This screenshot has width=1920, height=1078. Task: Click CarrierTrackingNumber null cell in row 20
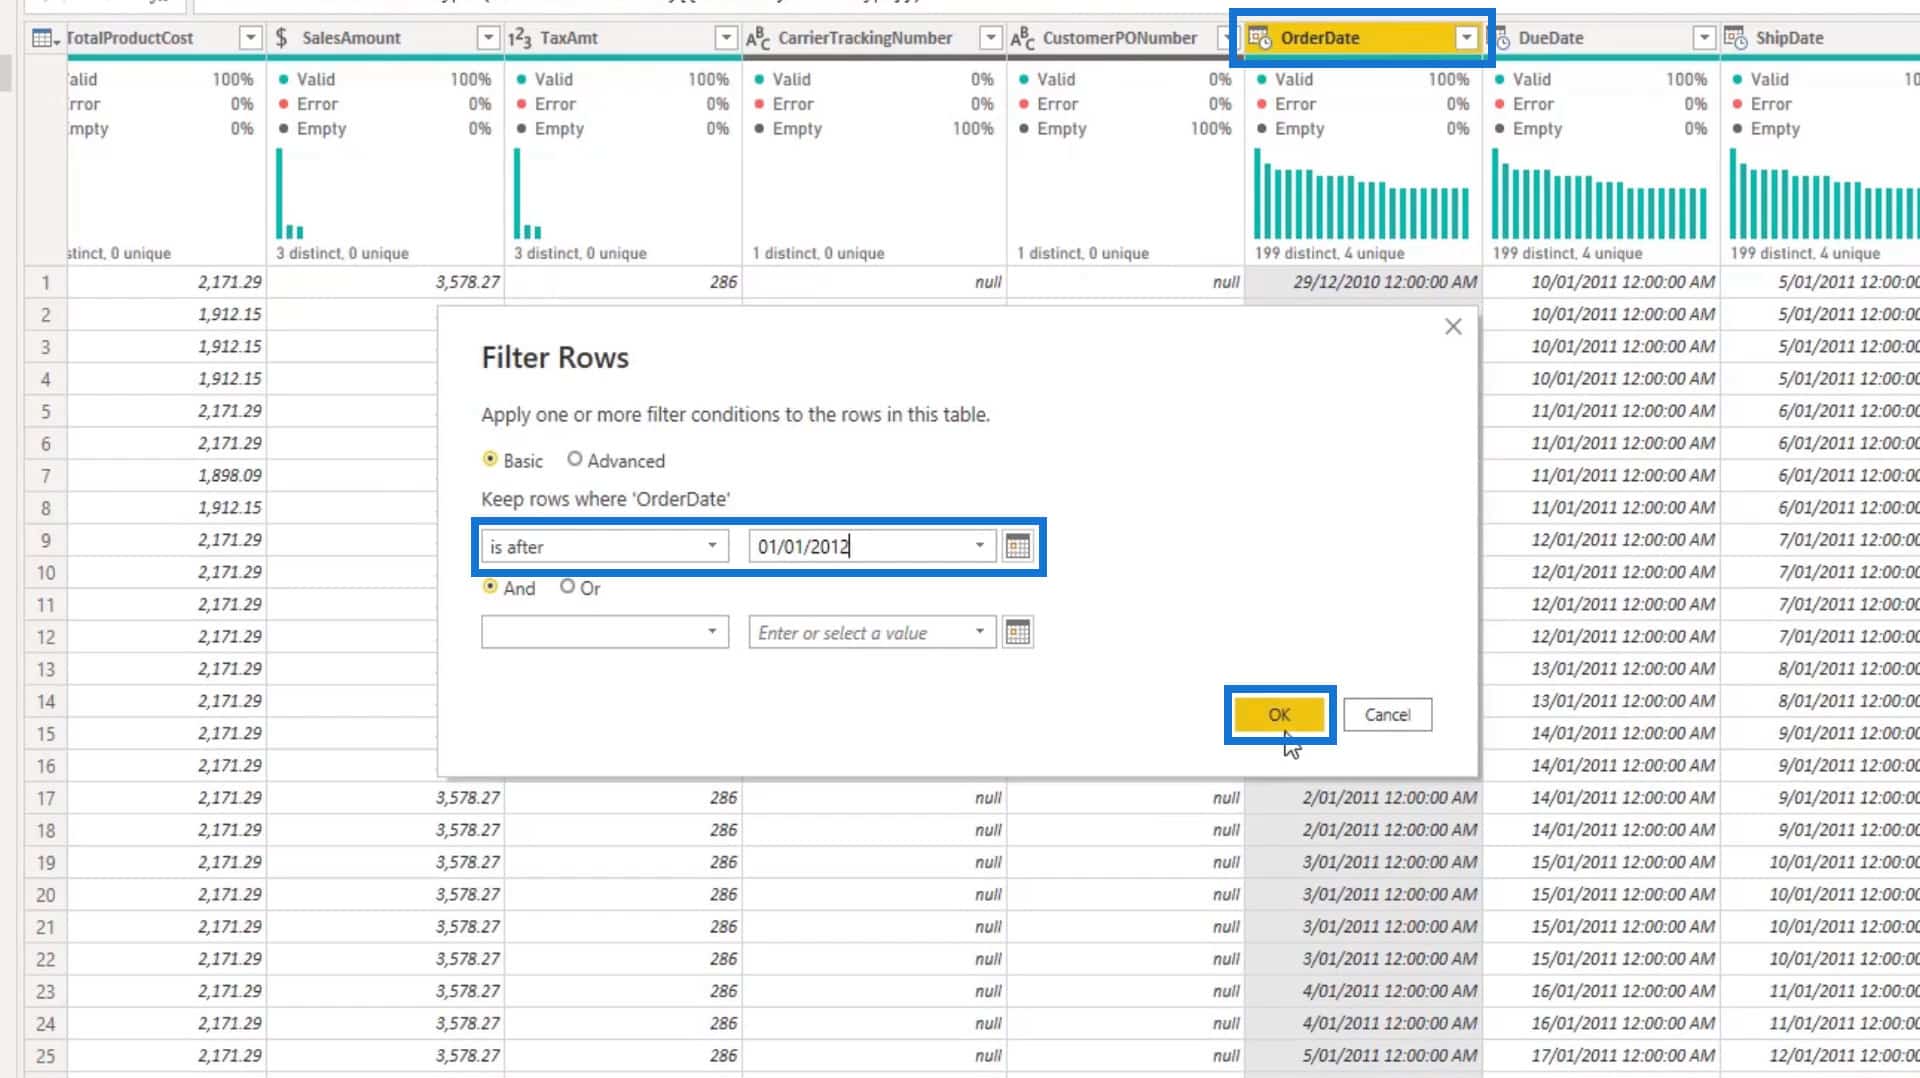point(875,894)
